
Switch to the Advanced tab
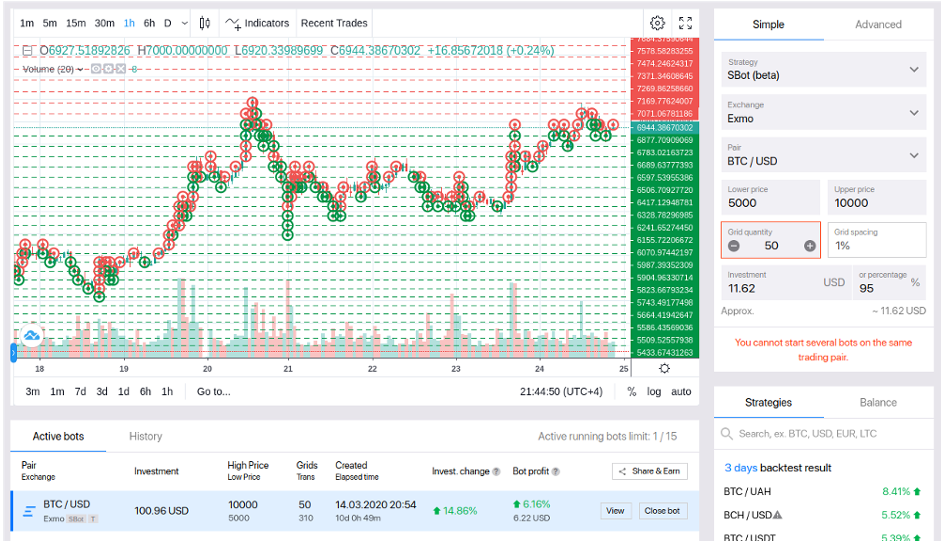(x=878, y=25)
